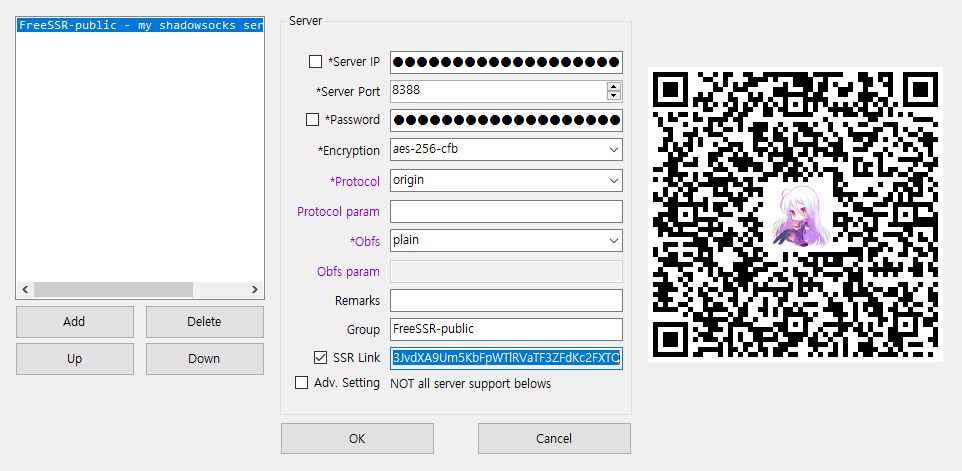
Task: Click the *Server Port label
Action: (x=348, y=91)
